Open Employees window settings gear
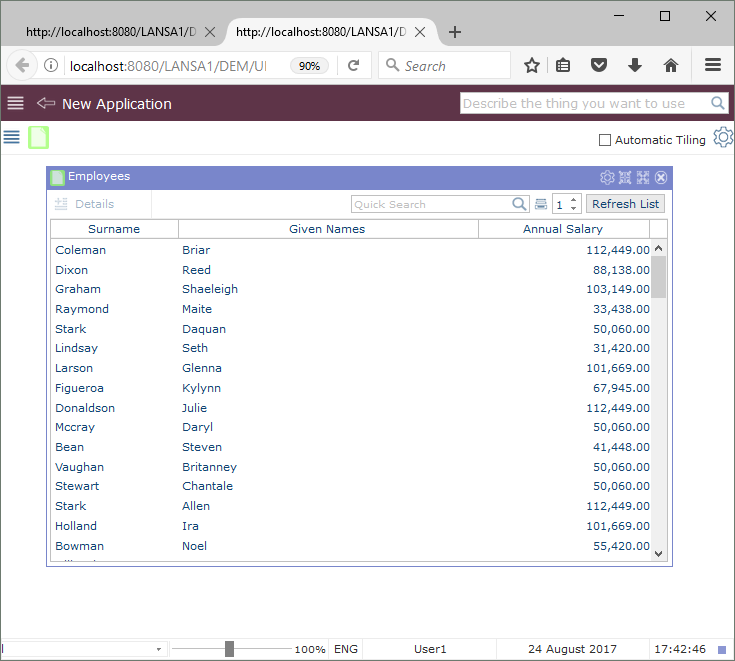This screenshot has width=735, height=661. pyautogui.click(x=607, y=177)
